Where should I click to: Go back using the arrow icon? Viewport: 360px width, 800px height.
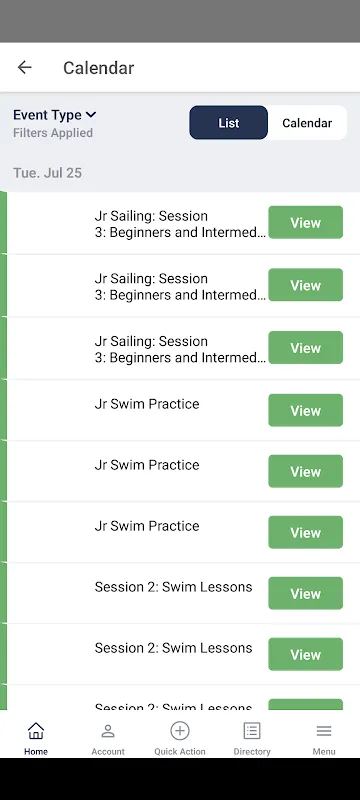click(x=24, y=67)
